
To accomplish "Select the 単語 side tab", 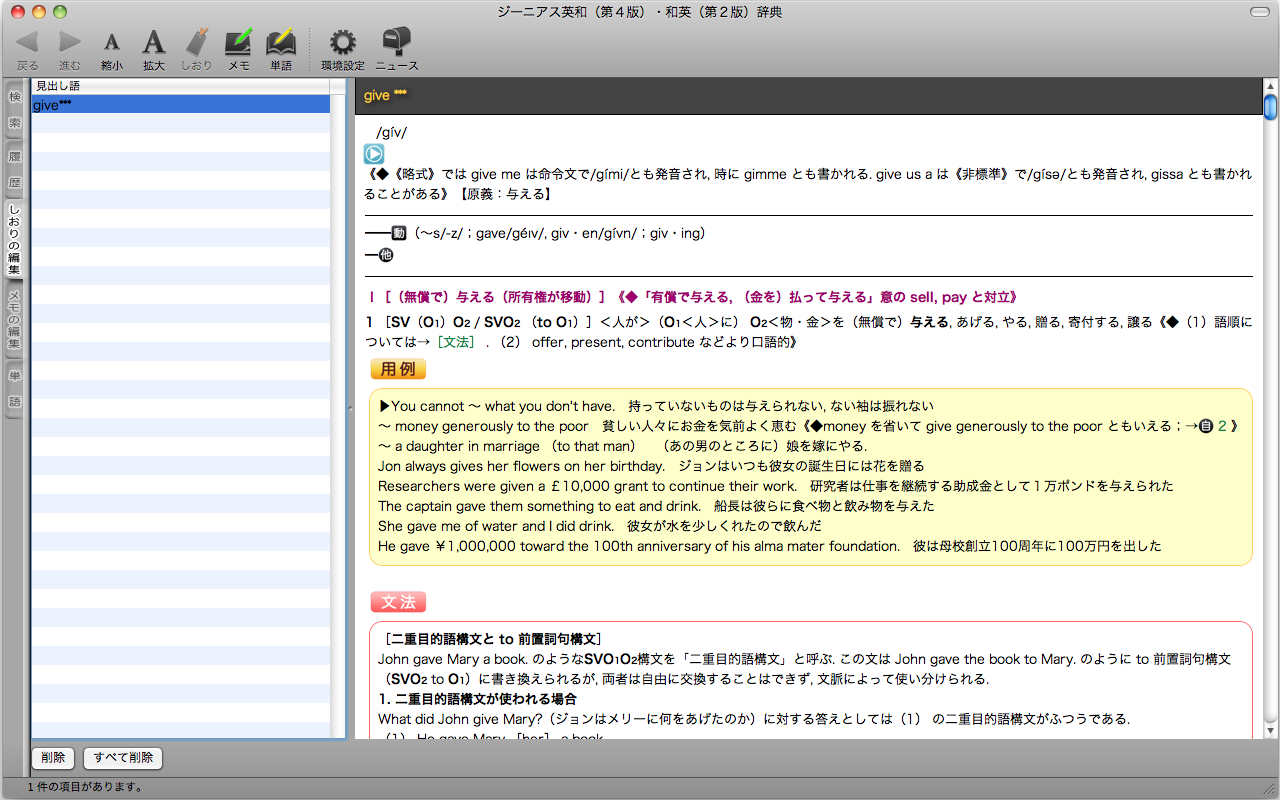I will pyautogui.click(x=14, y=388).
